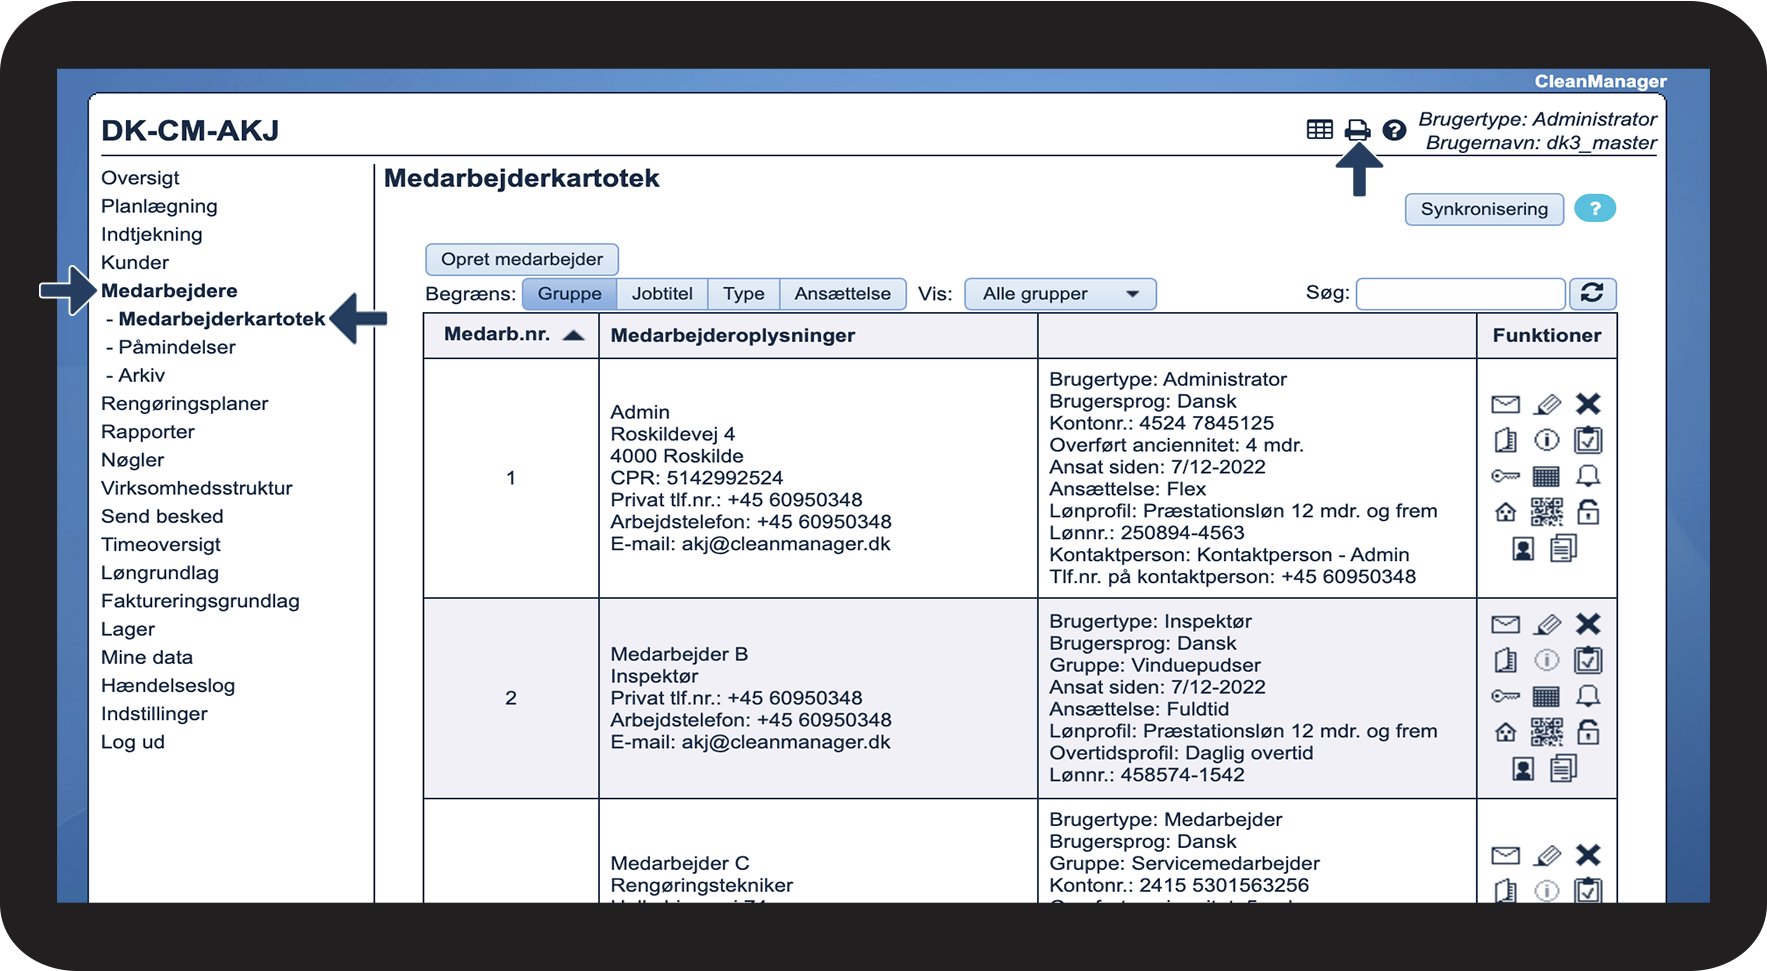Focus the Søg search field

tap(1460, 294)
